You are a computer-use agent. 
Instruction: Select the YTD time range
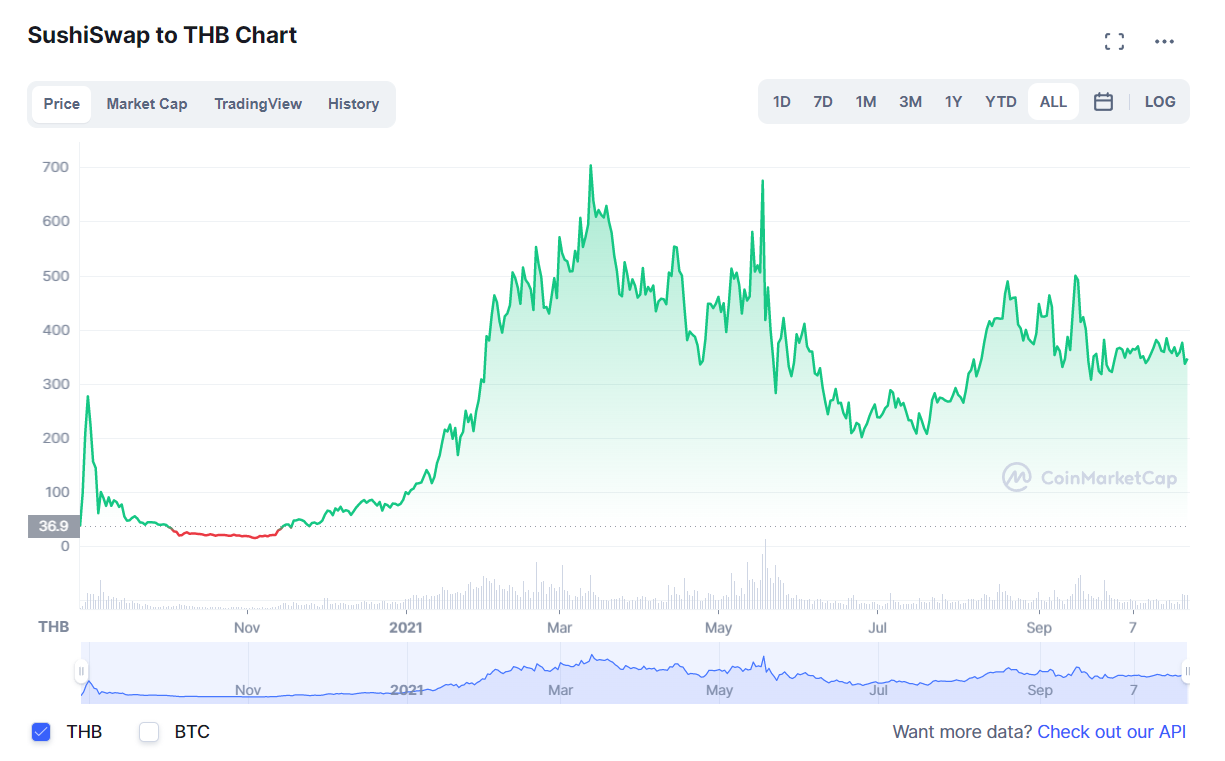point(1001,101)
